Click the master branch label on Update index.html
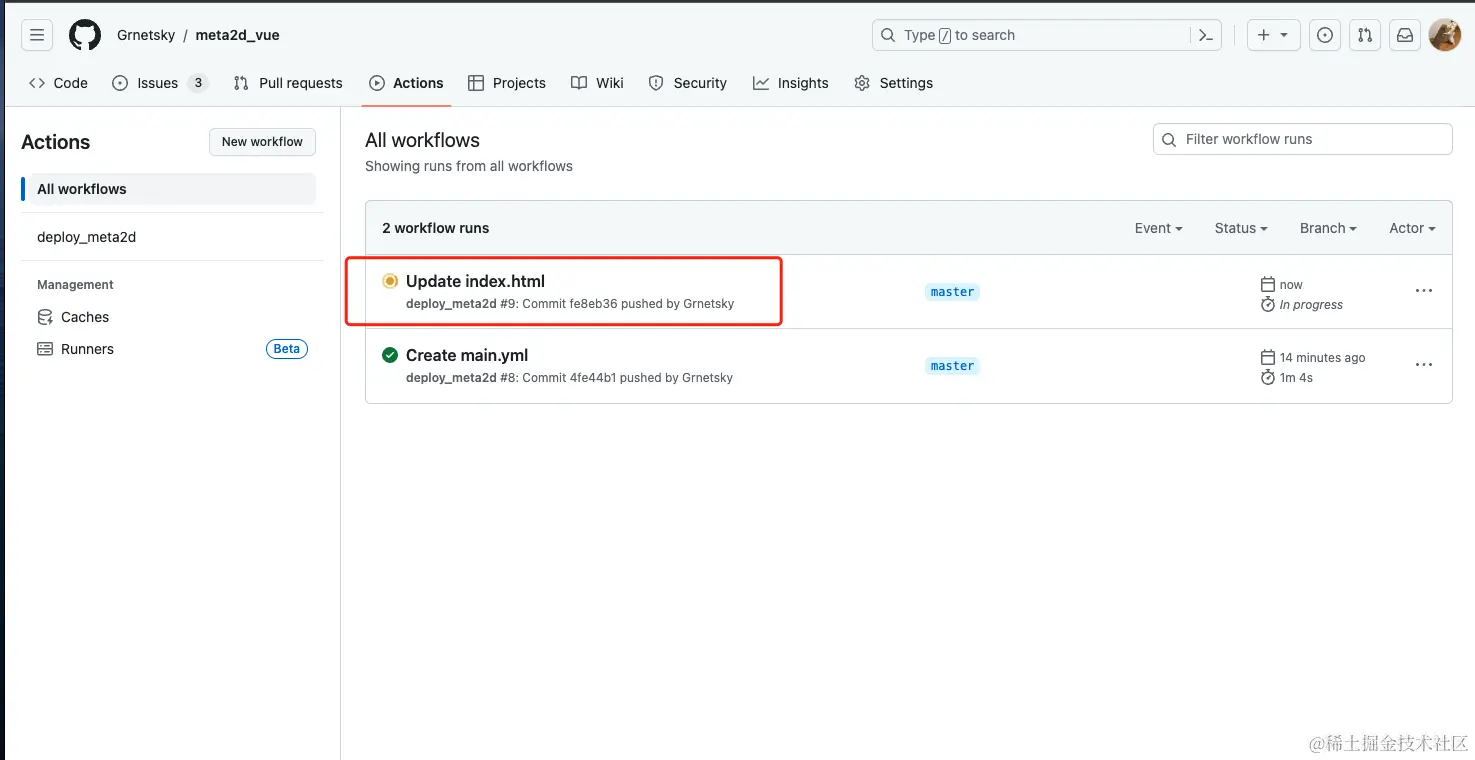The image size is (1475, 760). coord(952,292)
